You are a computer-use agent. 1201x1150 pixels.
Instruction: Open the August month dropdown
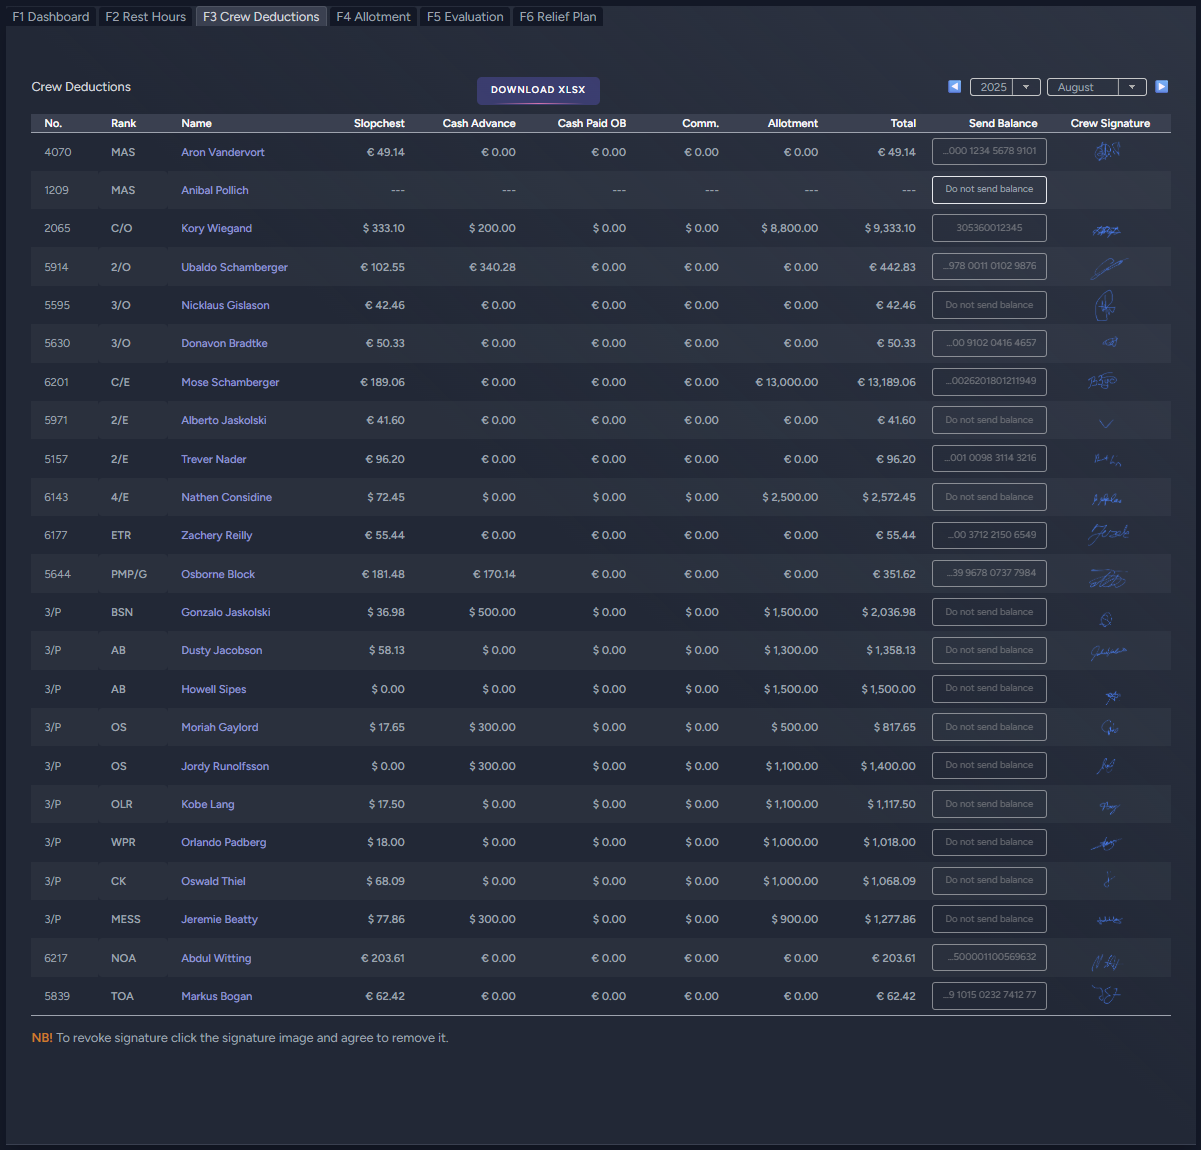tap(1096, 87)
